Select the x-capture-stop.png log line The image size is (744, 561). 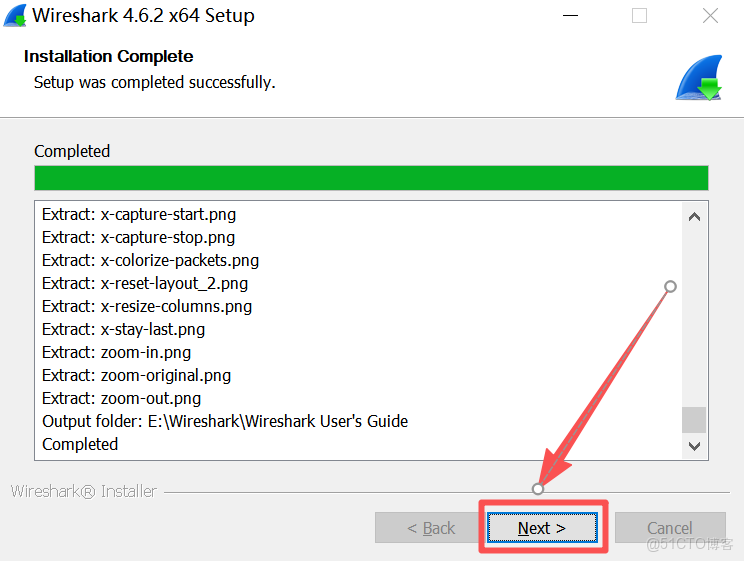click(138, 237)
